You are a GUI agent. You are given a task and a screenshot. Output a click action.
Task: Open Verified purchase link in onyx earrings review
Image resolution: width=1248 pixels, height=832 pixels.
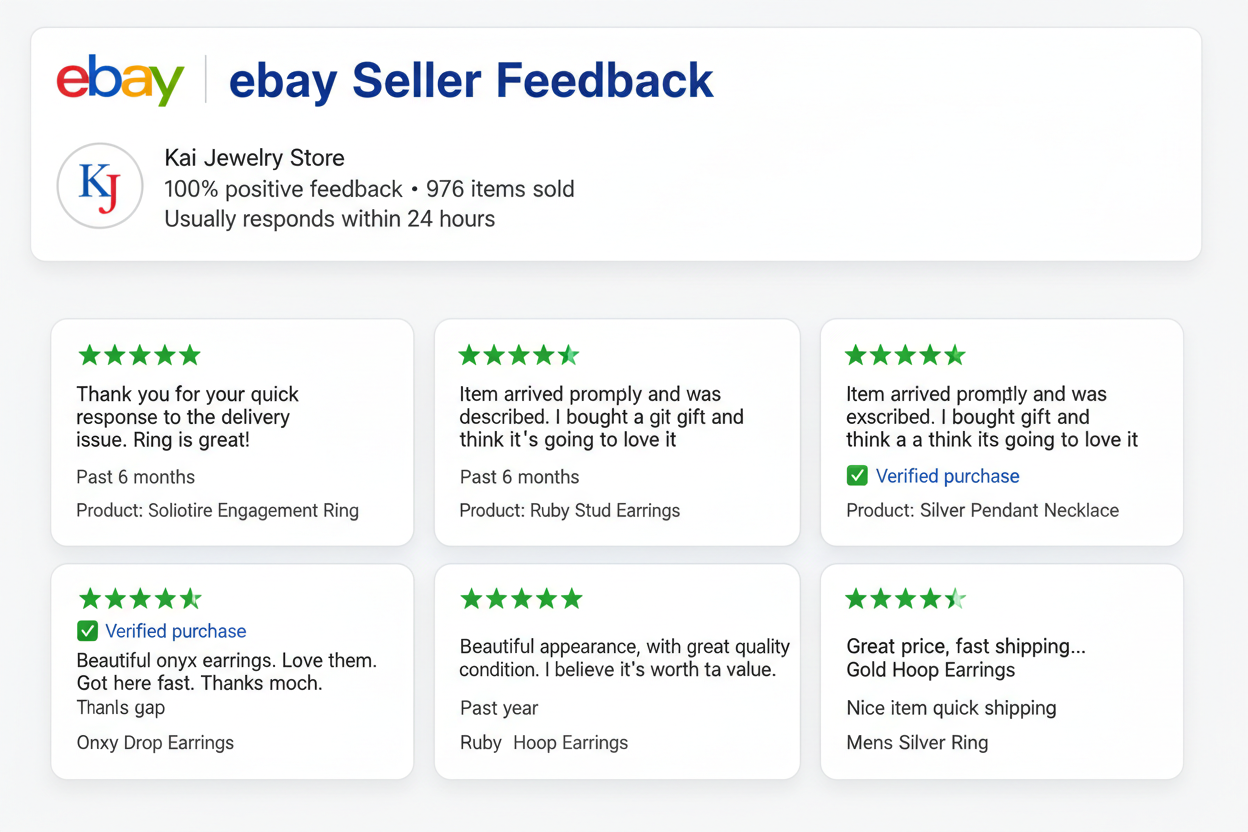175,631
